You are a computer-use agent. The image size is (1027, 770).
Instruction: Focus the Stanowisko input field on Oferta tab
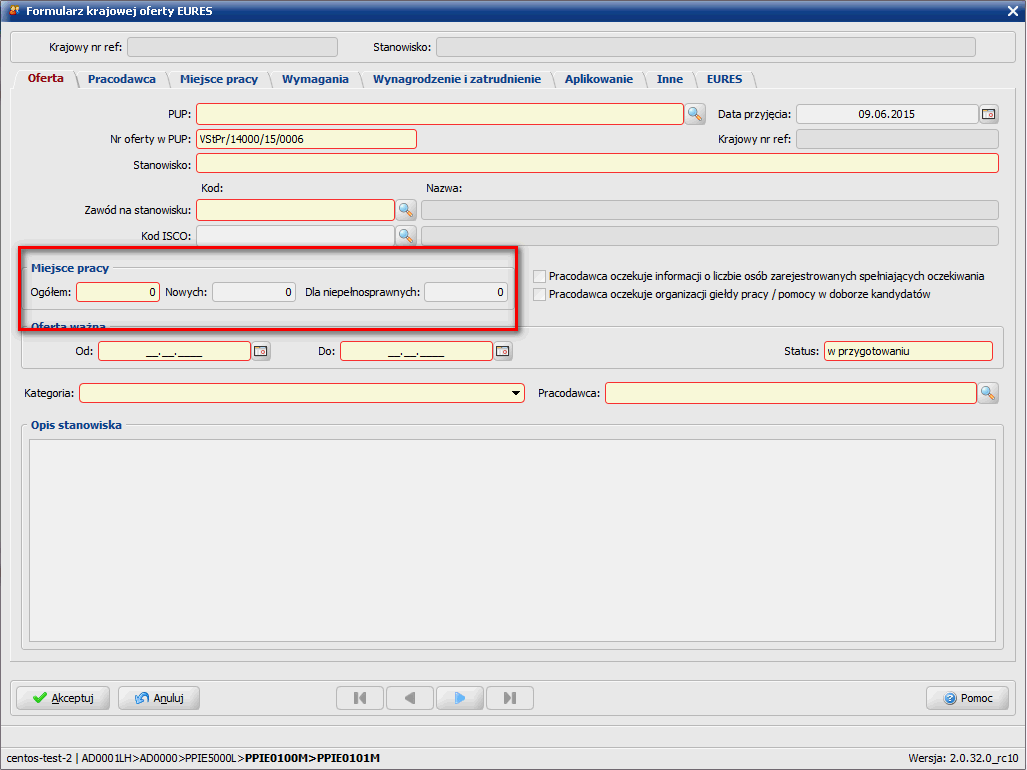597,164
